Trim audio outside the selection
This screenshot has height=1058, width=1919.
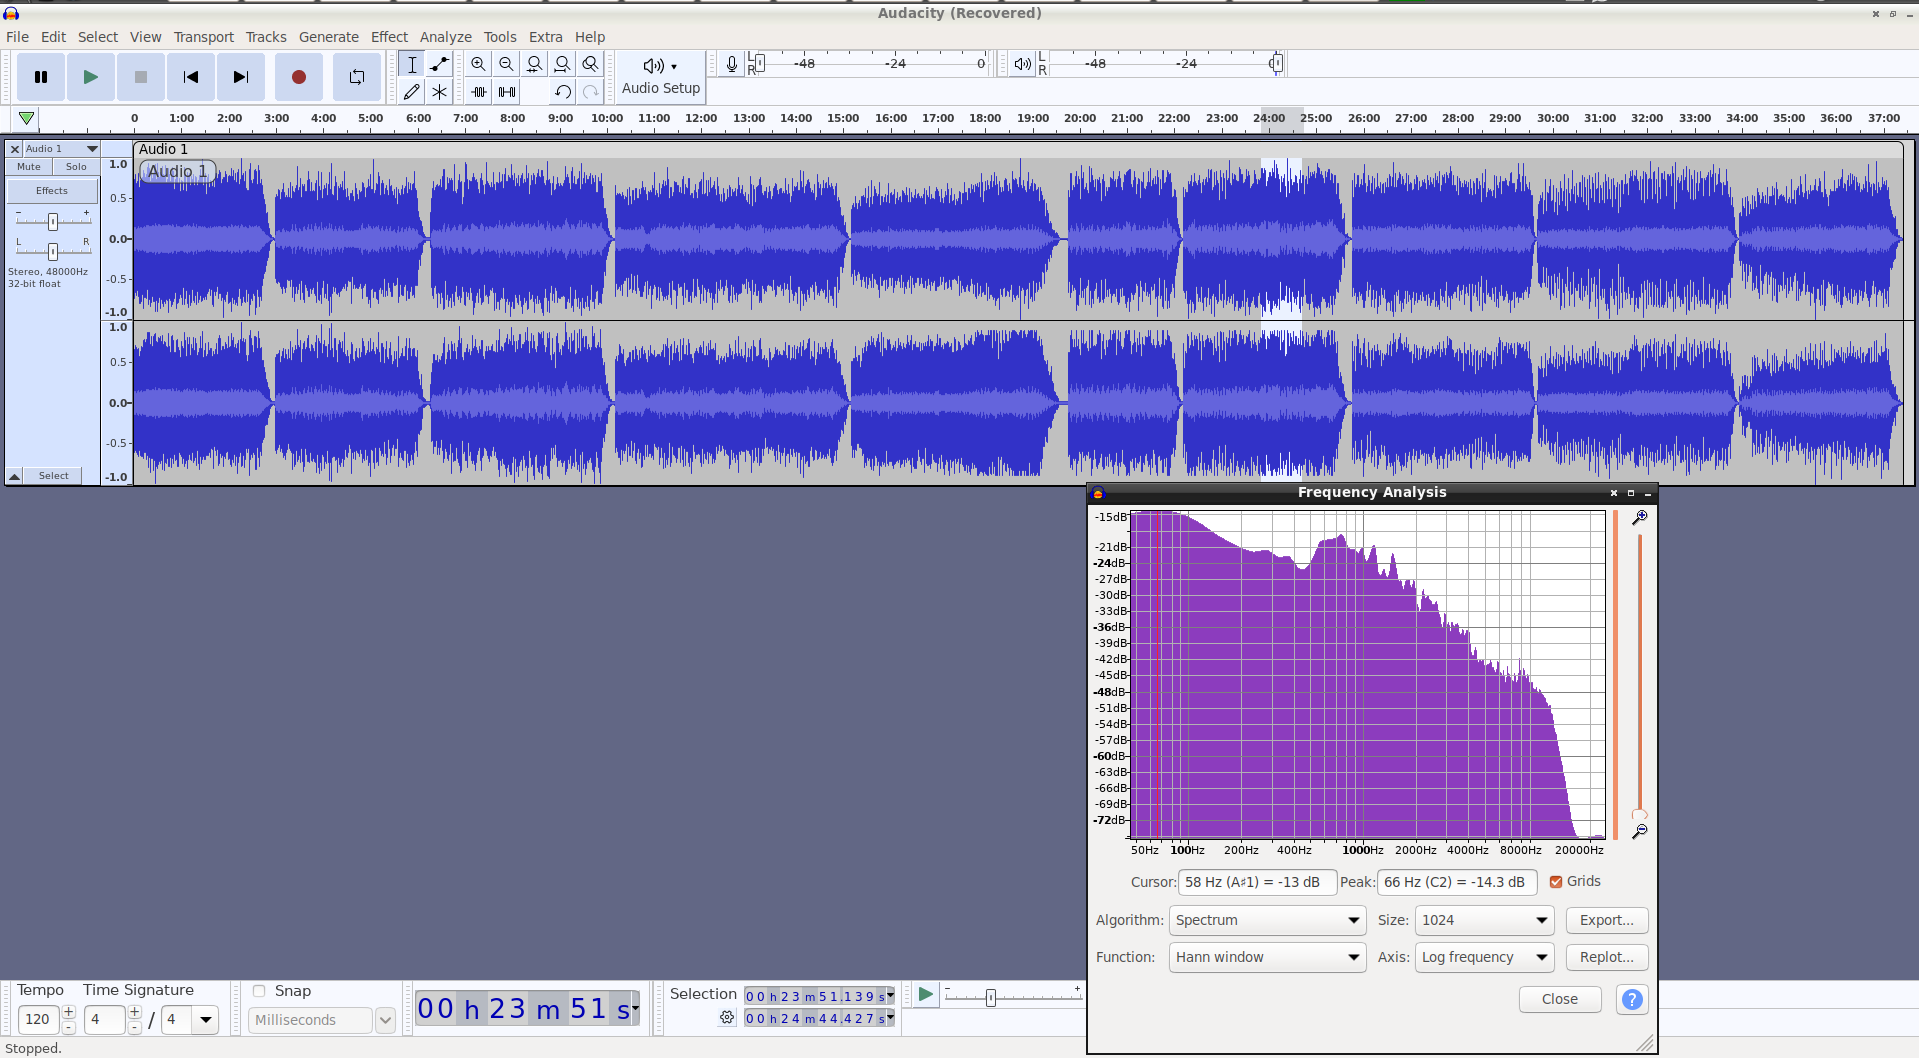[x=479, y=92]
